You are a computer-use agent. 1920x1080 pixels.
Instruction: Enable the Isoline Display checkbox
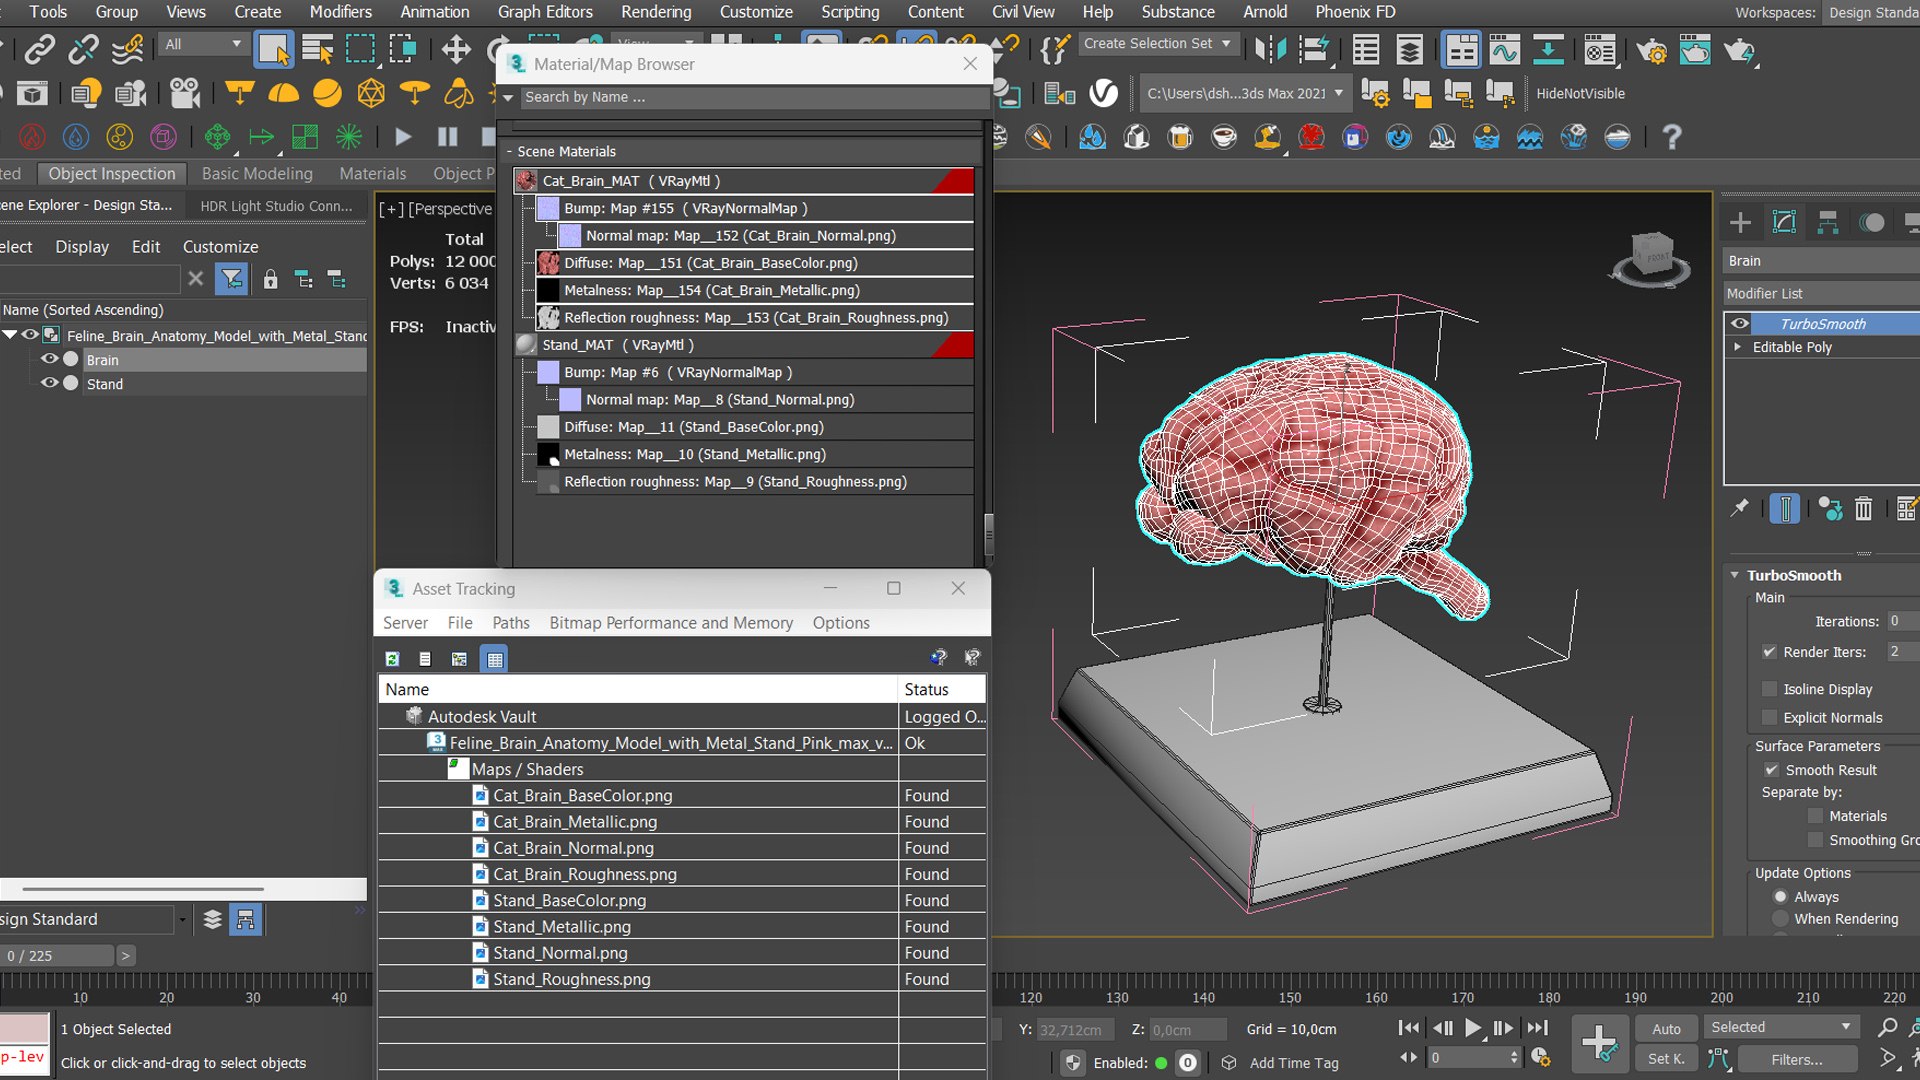(1770, 689)
